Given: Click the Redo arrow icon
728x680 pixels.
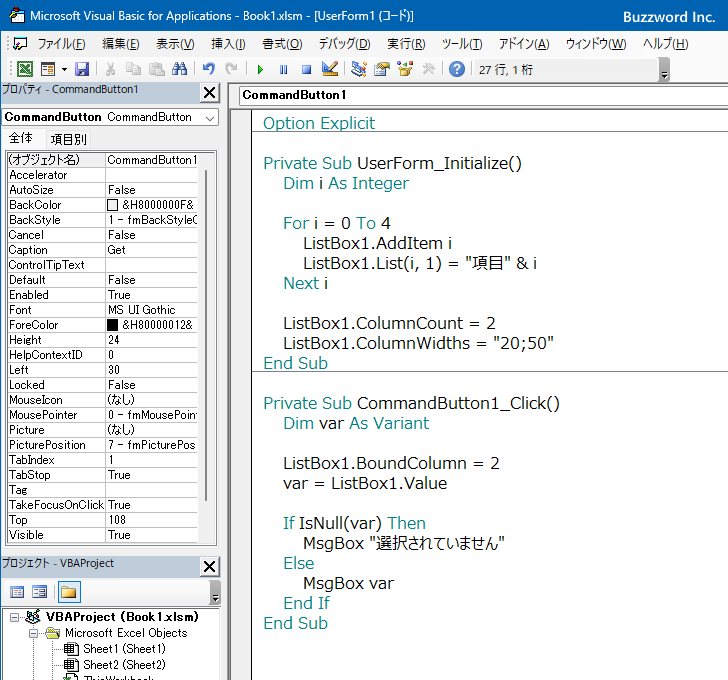Looking at the screenshot, I should click(231, 69).
